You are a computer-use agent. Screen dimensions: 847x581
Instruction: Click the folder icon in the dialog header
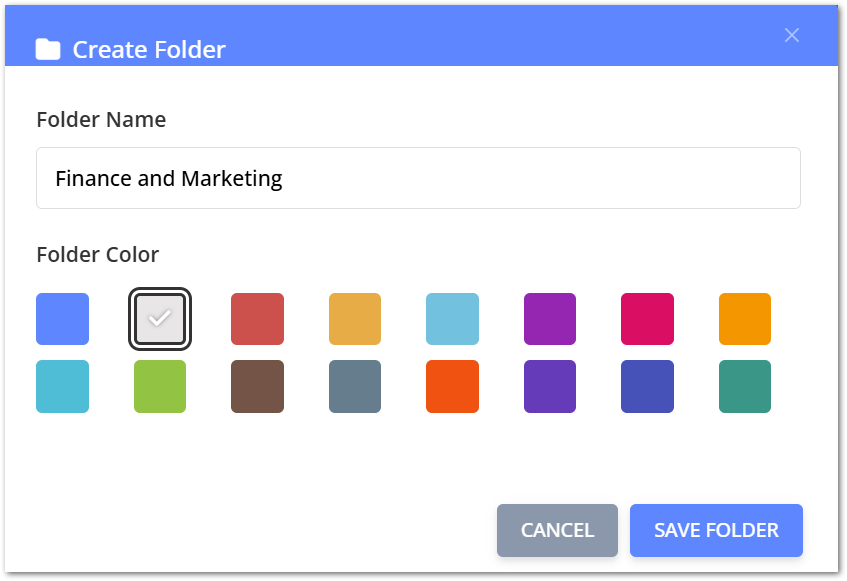tap(48, 49)
